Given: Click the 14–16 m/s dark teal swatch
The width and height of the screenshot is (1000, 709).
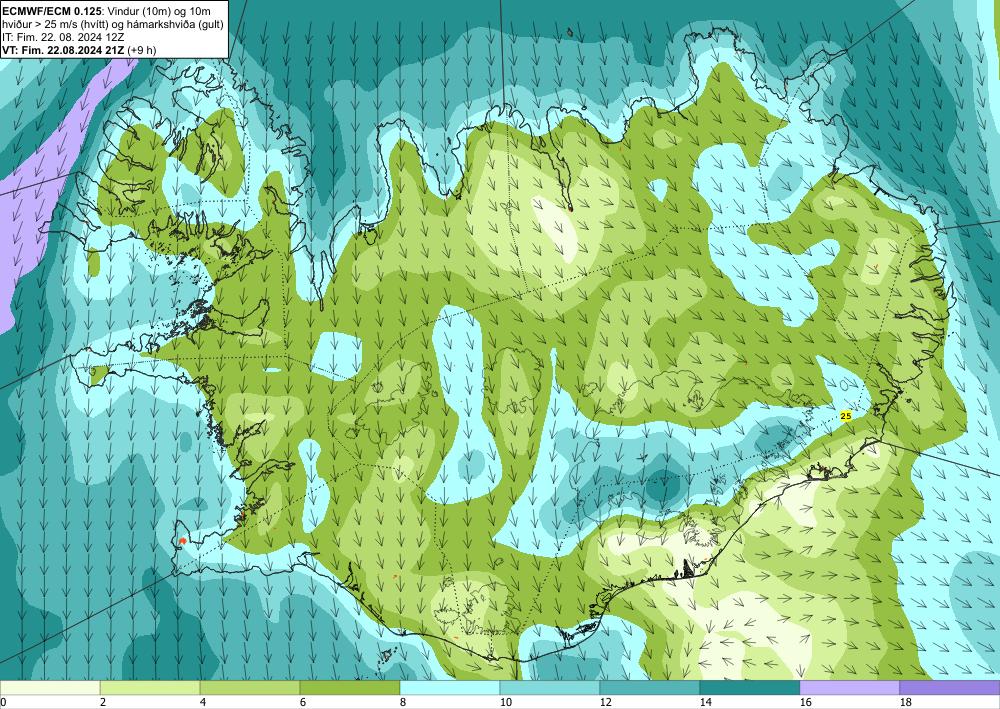Looking at the screenshot, I should (x=750, y=687).
